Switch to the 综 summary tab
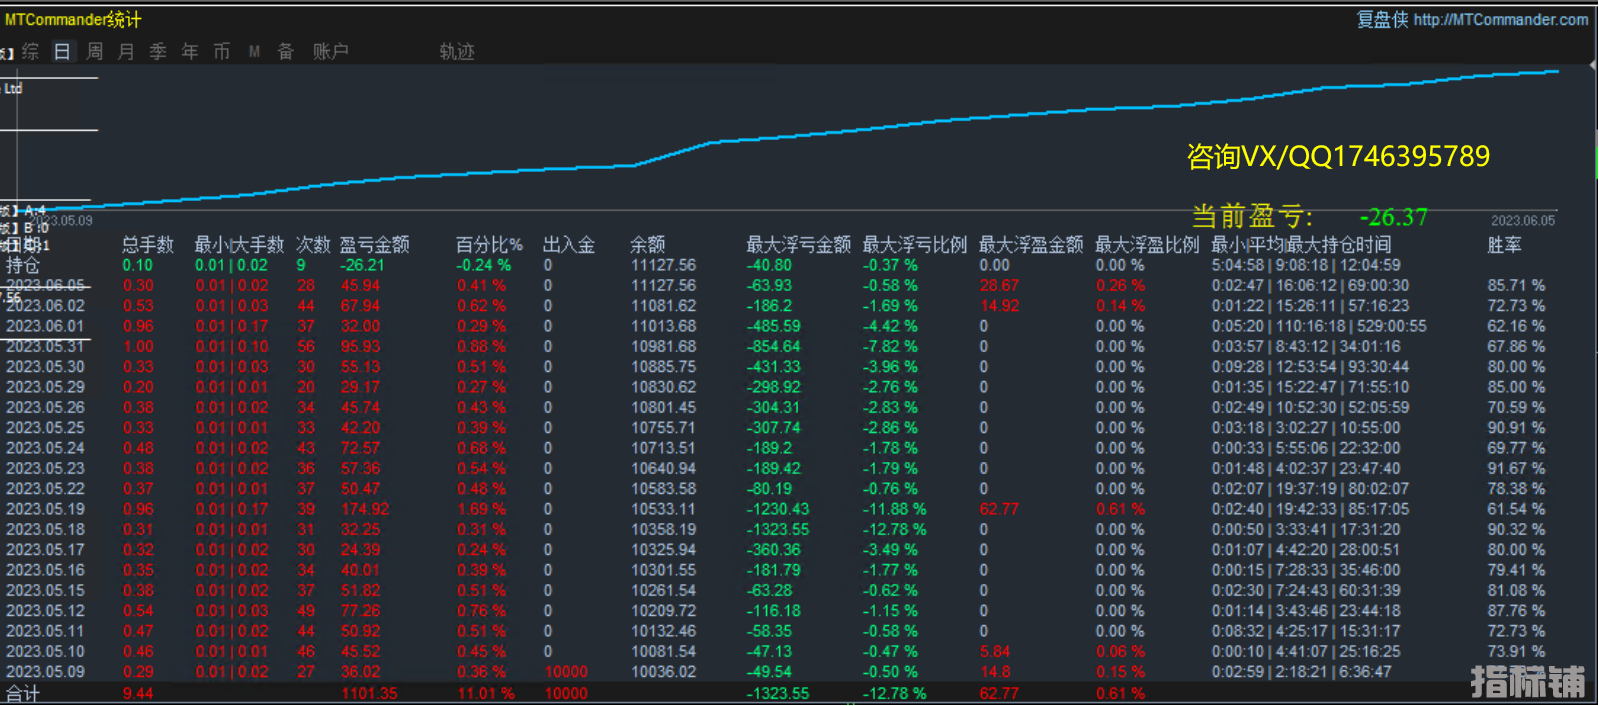1599x706 pixels. (x=31, y=52)
